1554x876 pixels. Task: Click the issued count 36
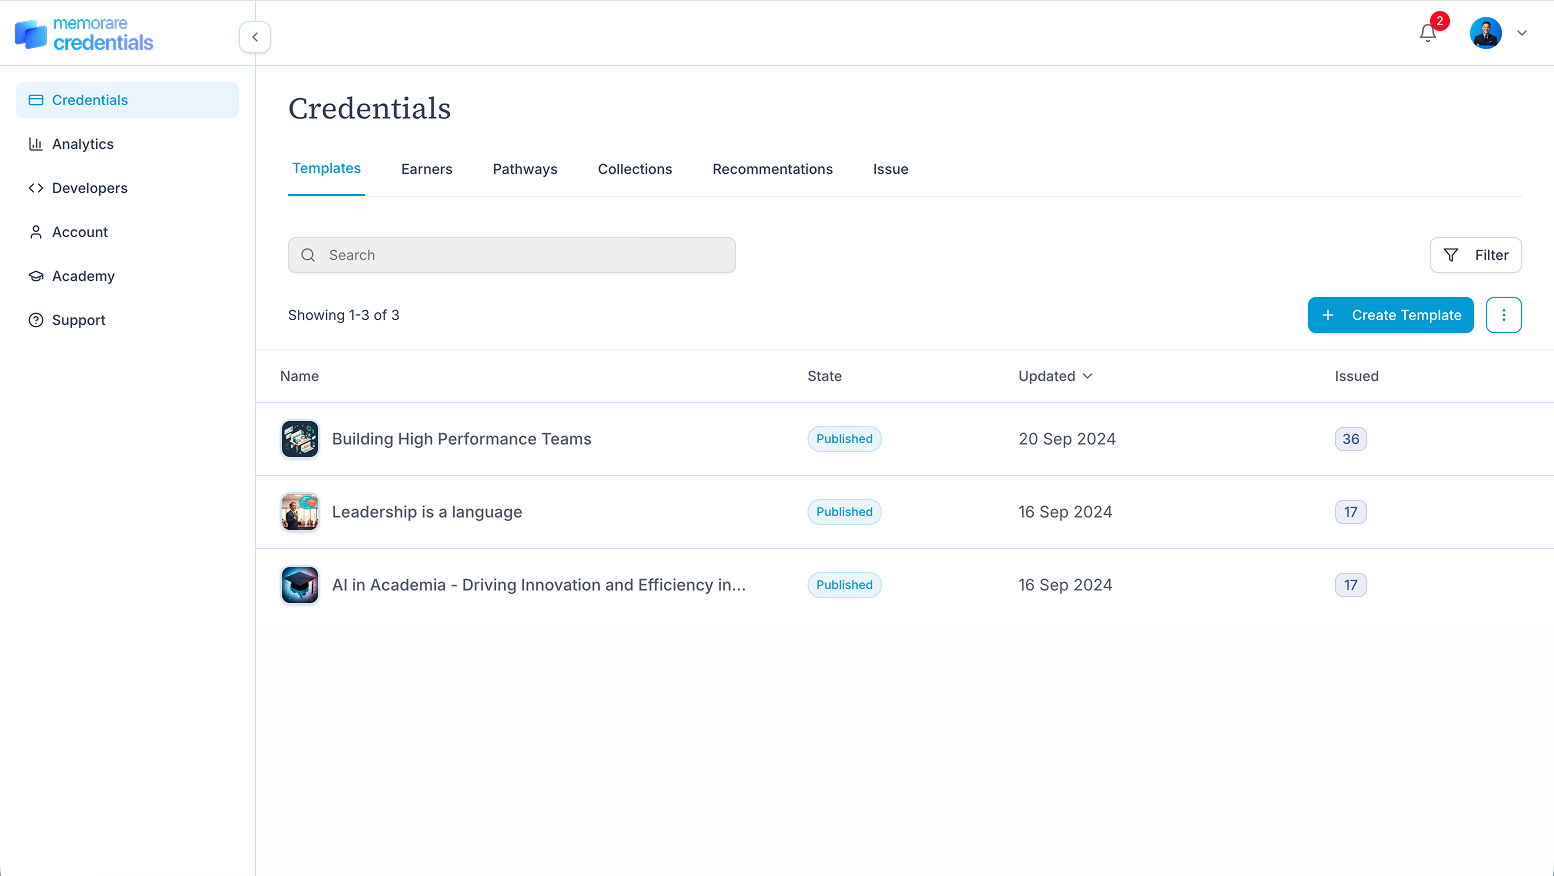1351,439
